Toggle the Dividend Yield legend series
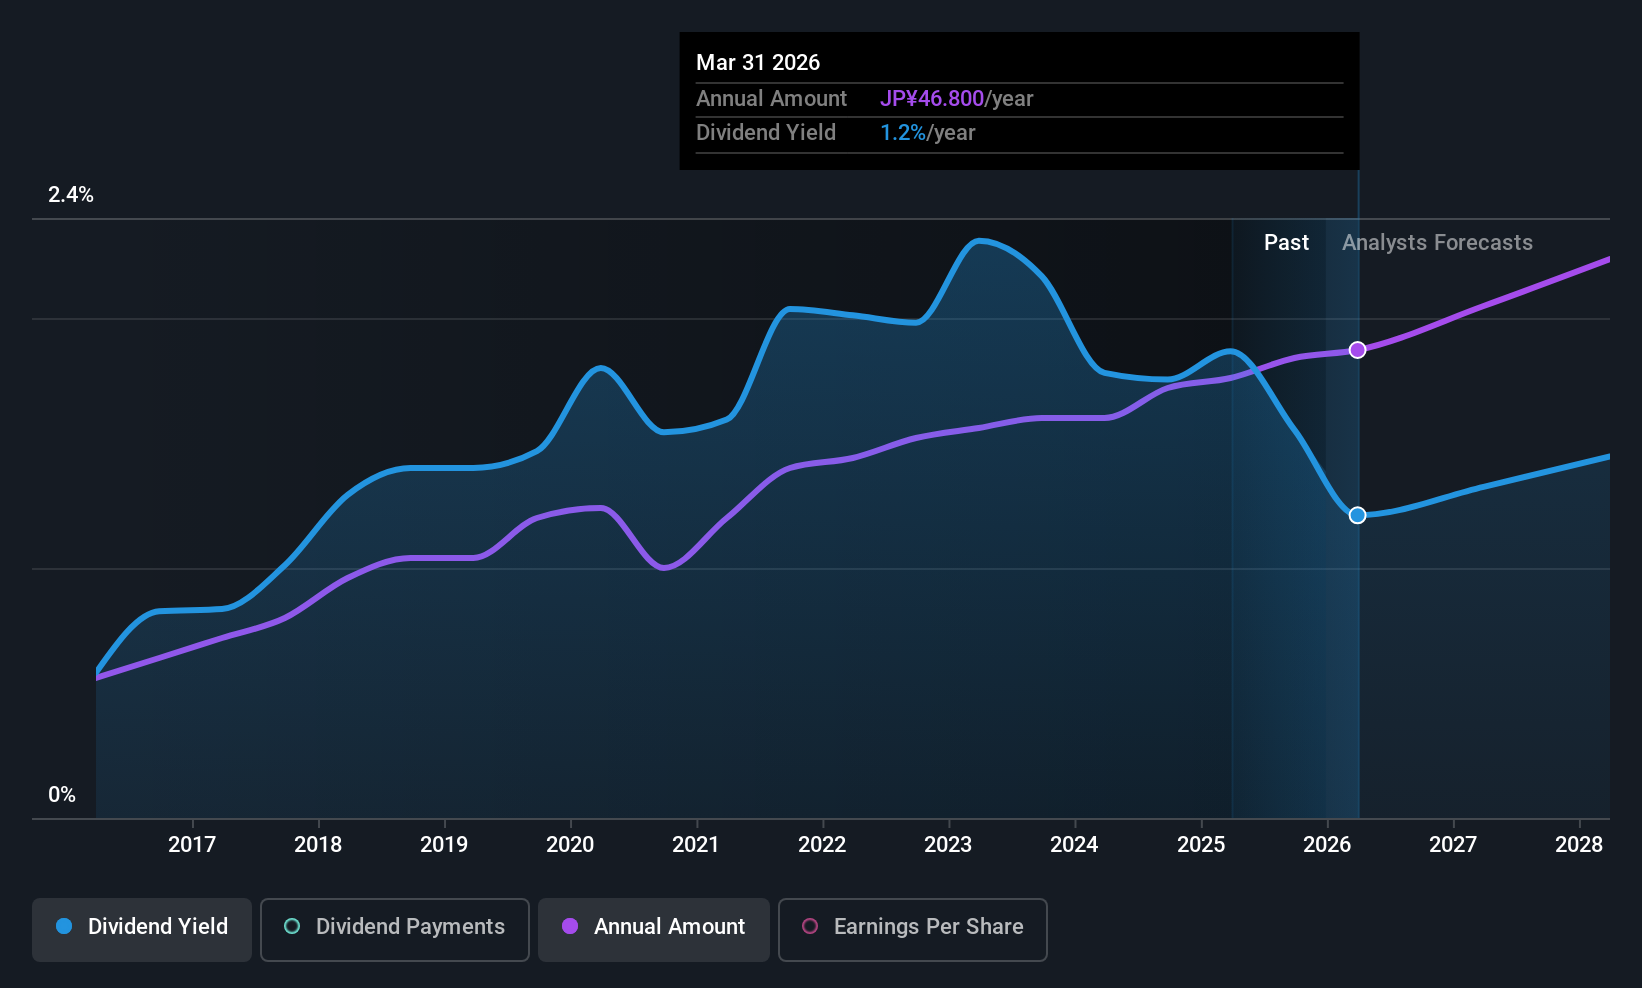Image resolution: width=1642 pixels, height=988 pixels. tap(142, 930)
